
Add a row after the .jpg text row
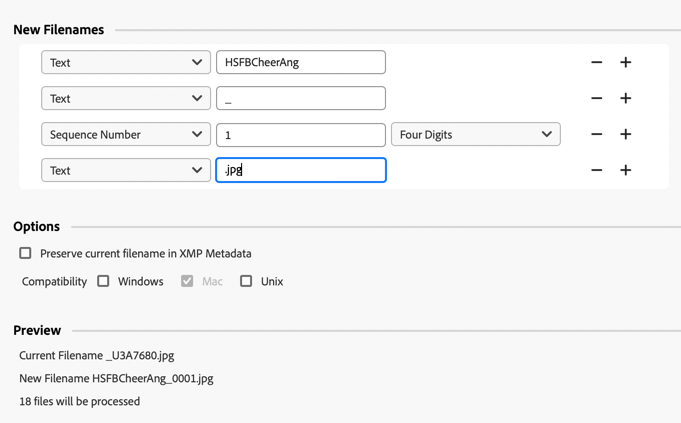(626, 170)
